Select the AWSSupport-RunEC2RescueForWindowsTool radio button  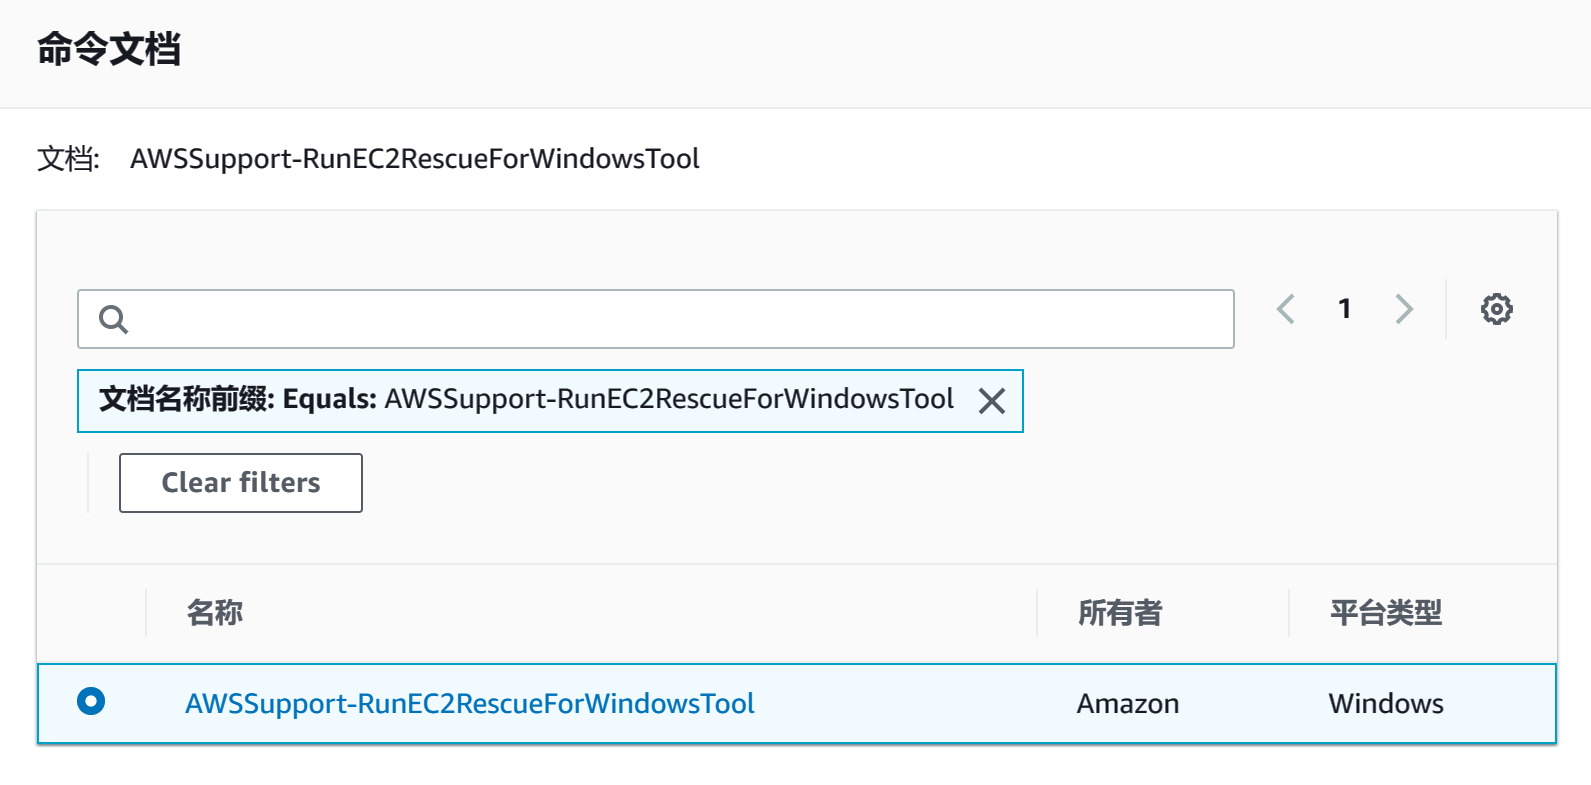pos(91,702)
